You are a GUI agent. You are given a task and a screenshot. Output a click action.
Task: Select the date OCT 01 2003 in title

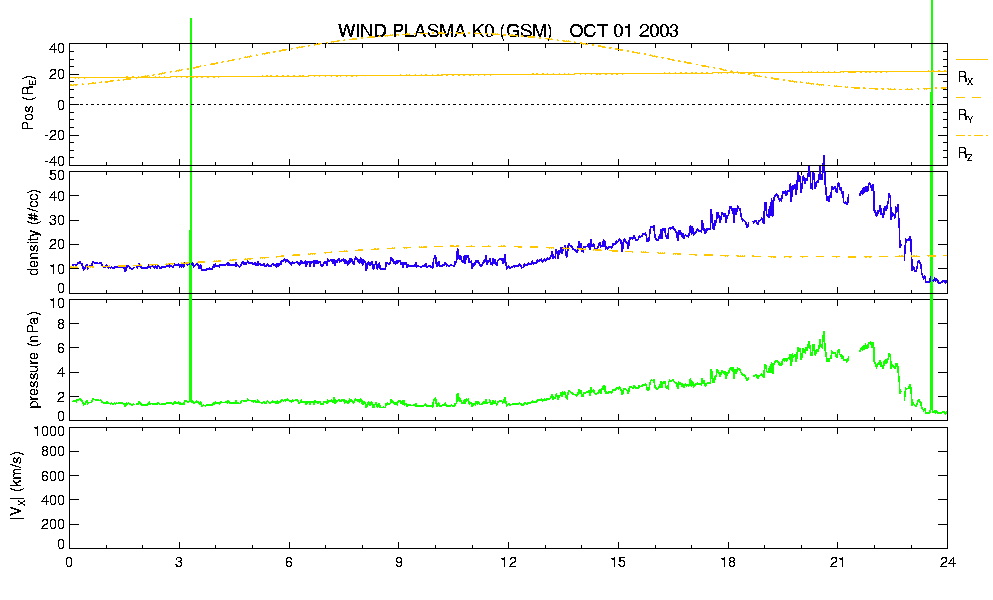tap(624, 30)
